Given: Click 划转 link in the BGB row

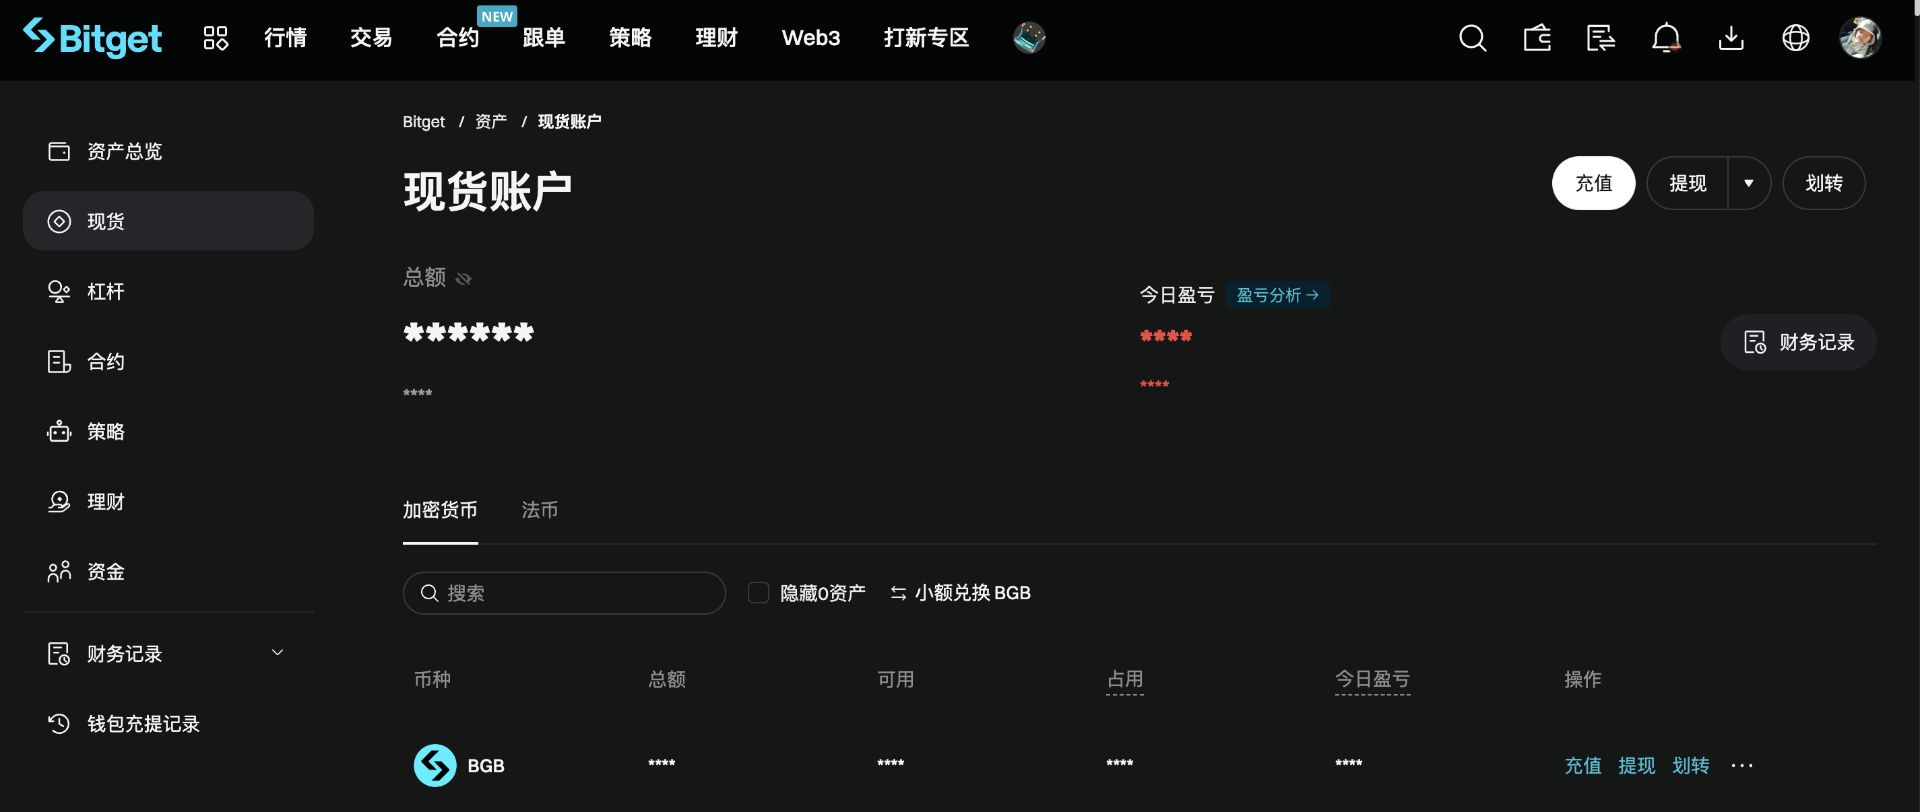Looking at the screenshot, I should (x=1691, y=766).
